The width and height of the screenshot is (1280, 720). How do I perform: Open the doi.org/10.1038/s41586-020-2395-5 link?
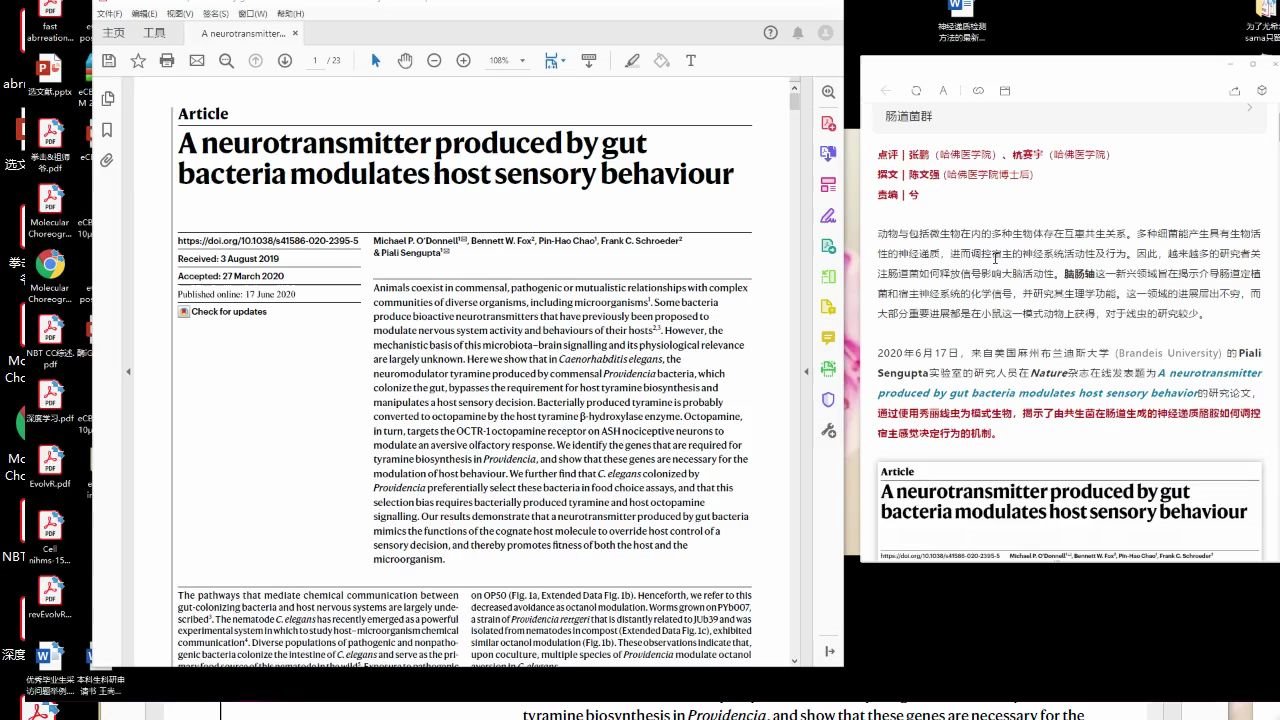point(268,241)
